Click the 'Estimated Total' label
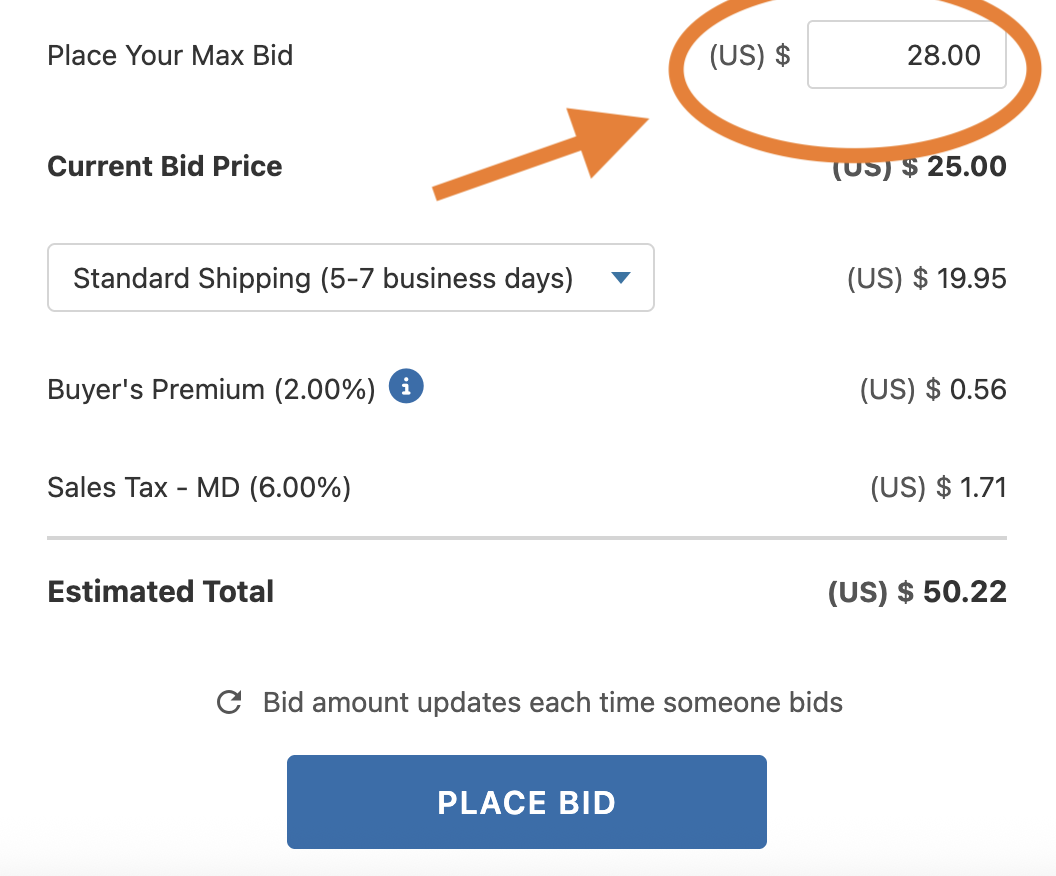This screenshot has width=1056, height=876. pyautogui.click(x=160, y=592)
